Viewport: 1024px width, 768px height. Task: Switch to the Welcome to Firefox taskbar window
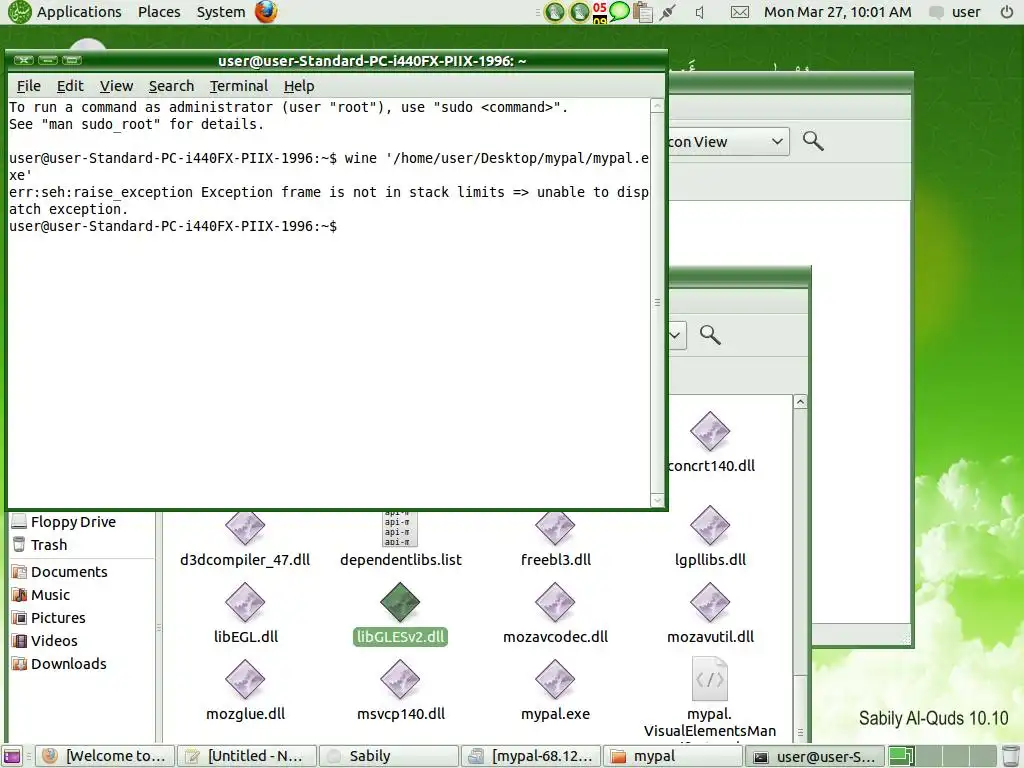point(104,756)
